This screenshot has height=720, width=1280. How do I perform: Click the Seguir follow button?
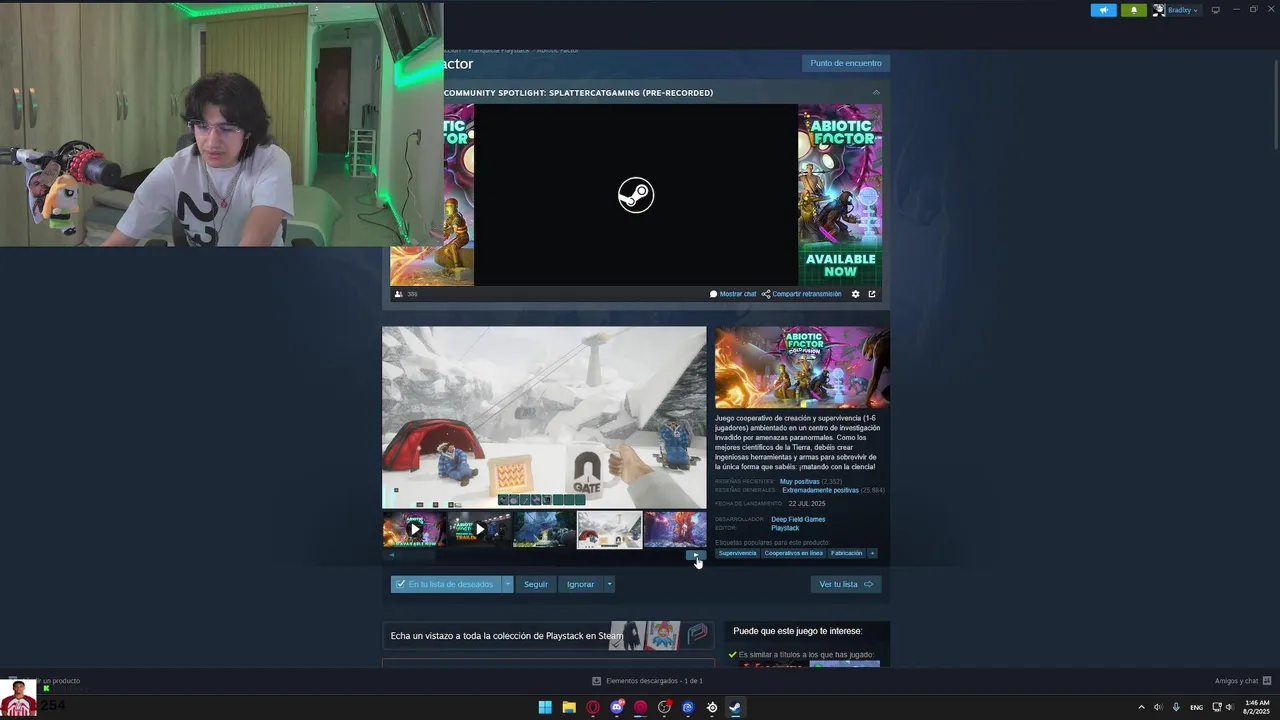pyautogui.click(x=536, y=584)
